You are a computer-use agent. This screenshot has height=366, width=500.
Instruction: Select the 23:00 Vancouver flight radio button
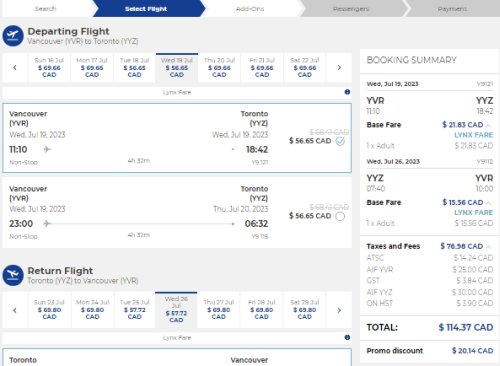coord(340,216)
